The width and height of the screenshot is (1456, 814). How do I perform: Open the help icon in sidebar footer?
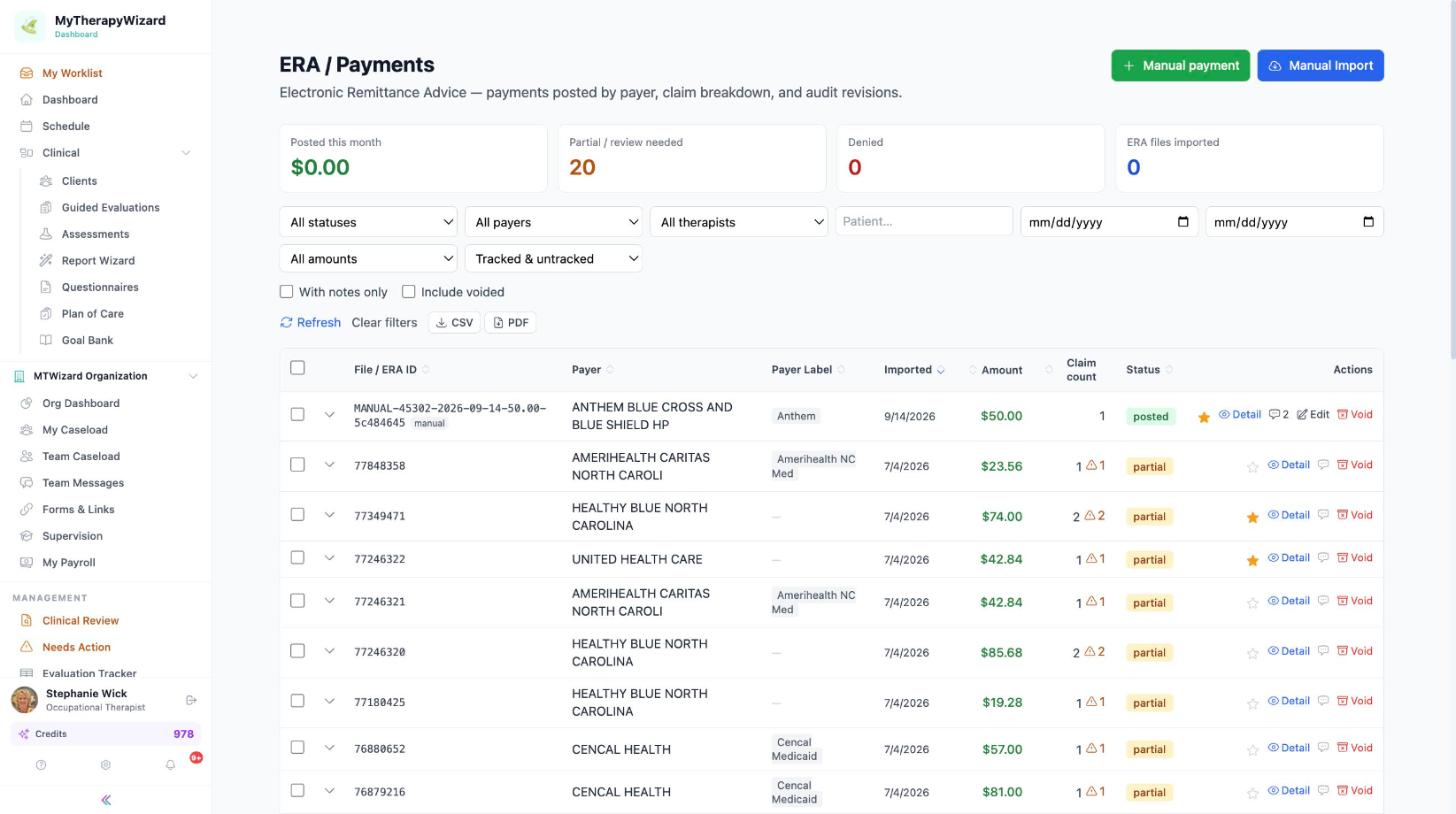tap(41, 765)
